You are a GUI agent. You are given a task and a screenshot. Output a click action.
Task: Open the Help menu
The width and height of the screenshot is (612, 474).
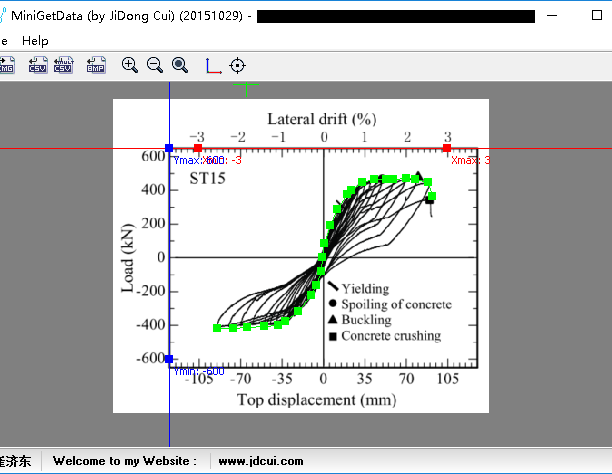(x=35, y=40)
